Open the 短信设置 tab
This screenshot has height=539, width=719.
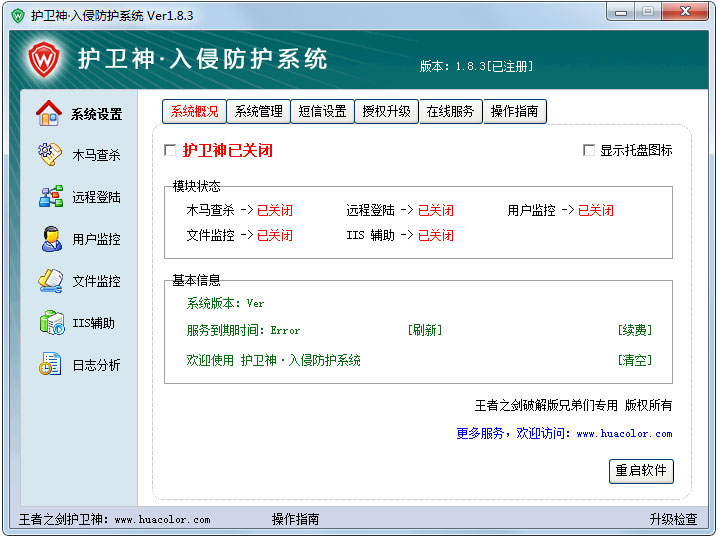322,112
